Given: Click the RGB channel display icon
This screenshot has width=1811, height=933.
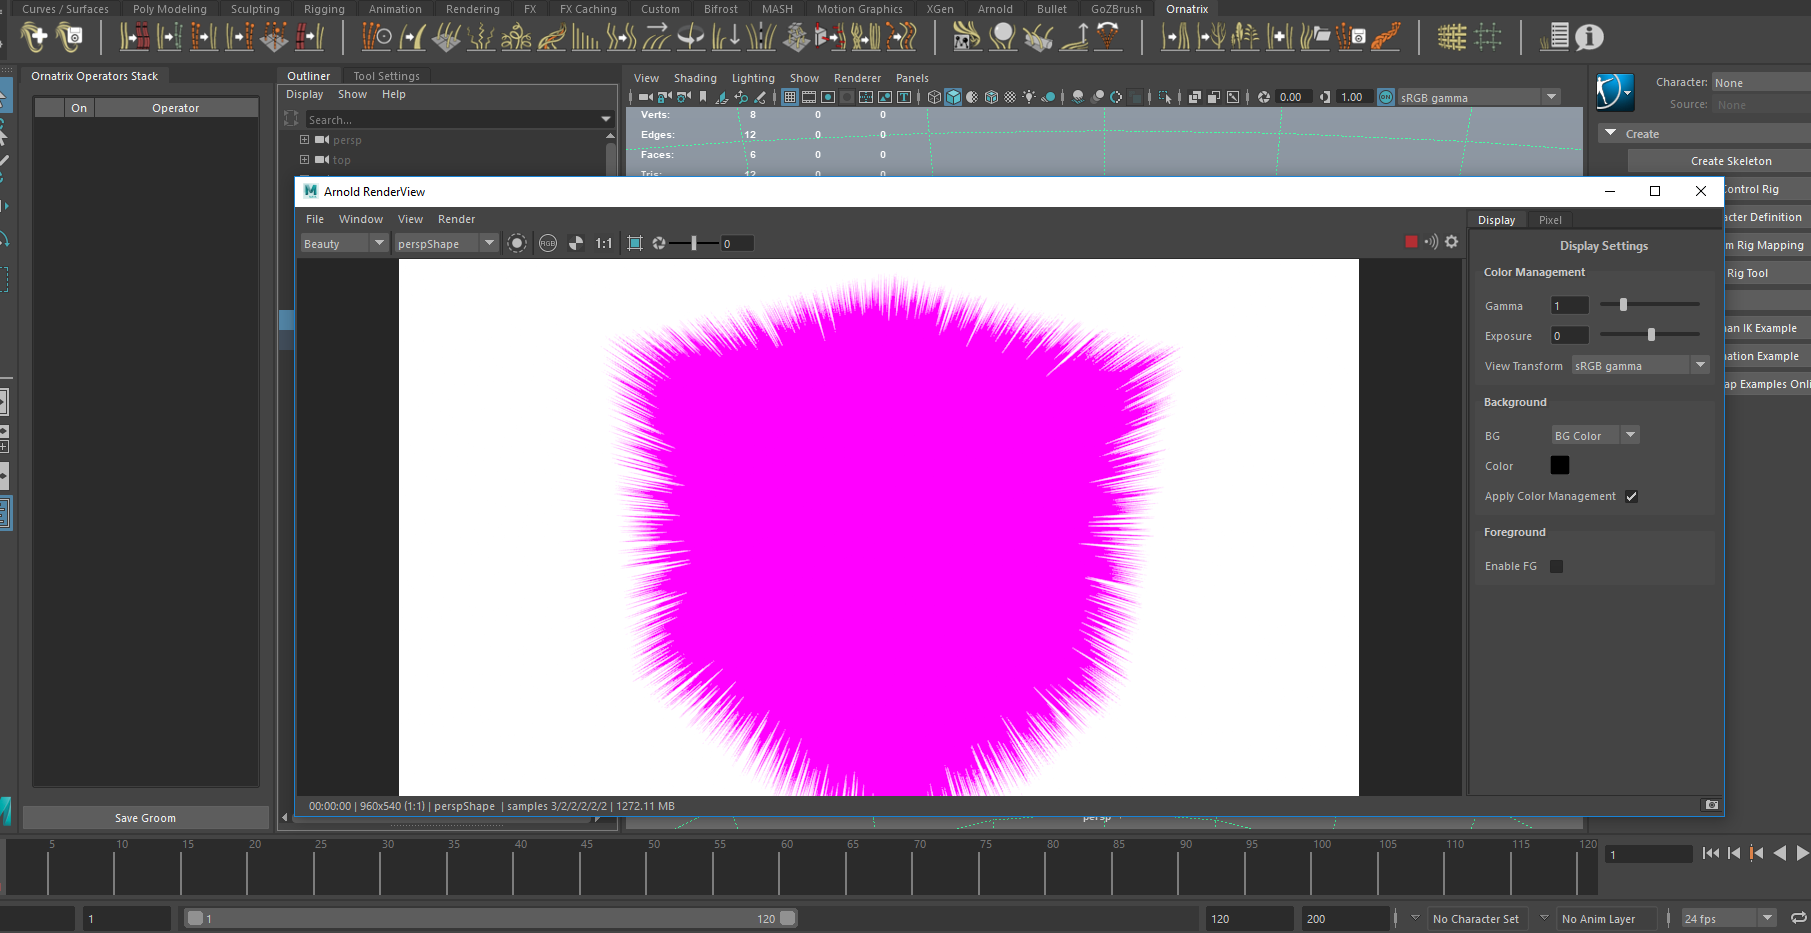Looking at the screenshot, I should click(x=548, y=243).
